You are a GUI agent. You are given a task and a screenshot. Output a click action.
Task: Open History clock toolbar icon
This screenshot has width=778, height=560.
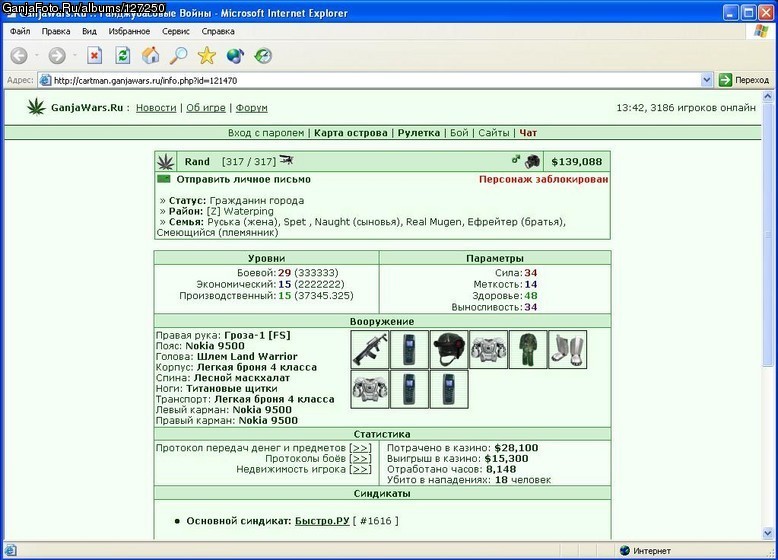pyautogui.click(x=263, y=55)
